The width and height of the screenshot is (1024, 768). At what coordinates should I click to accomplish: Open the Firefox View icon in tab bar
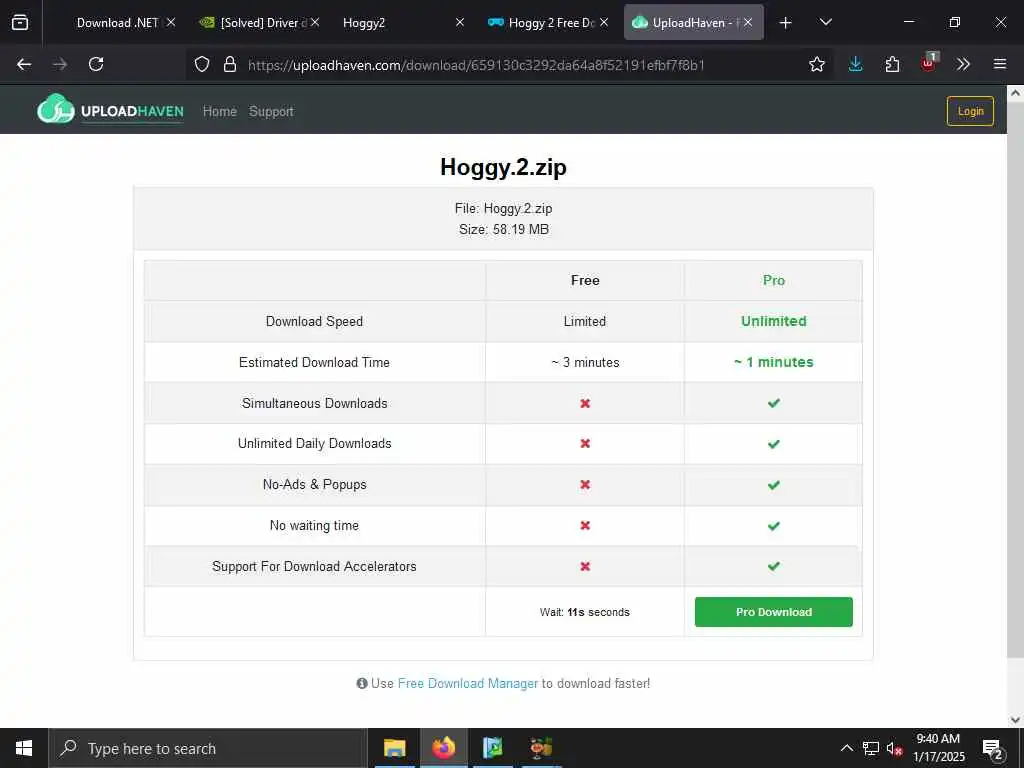coord(20,22)
